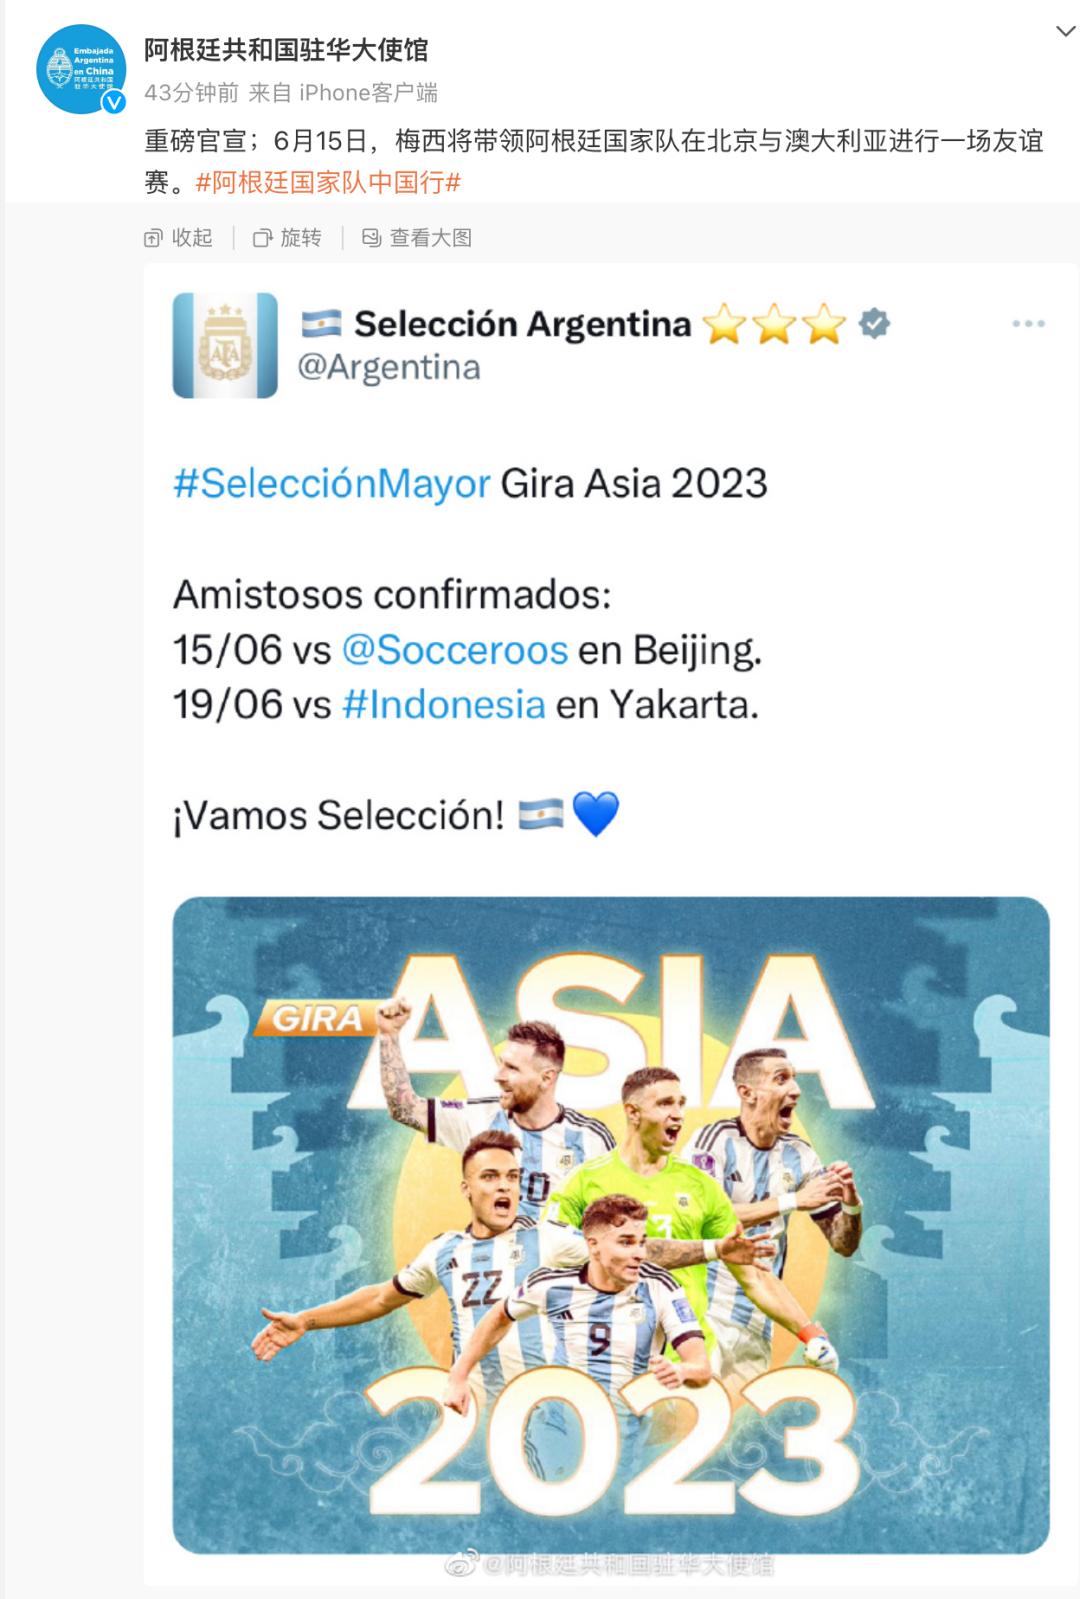Click the embassy avatar's verified V badge
Viewport: 1080px width, 1599px height.
(114, 101)
